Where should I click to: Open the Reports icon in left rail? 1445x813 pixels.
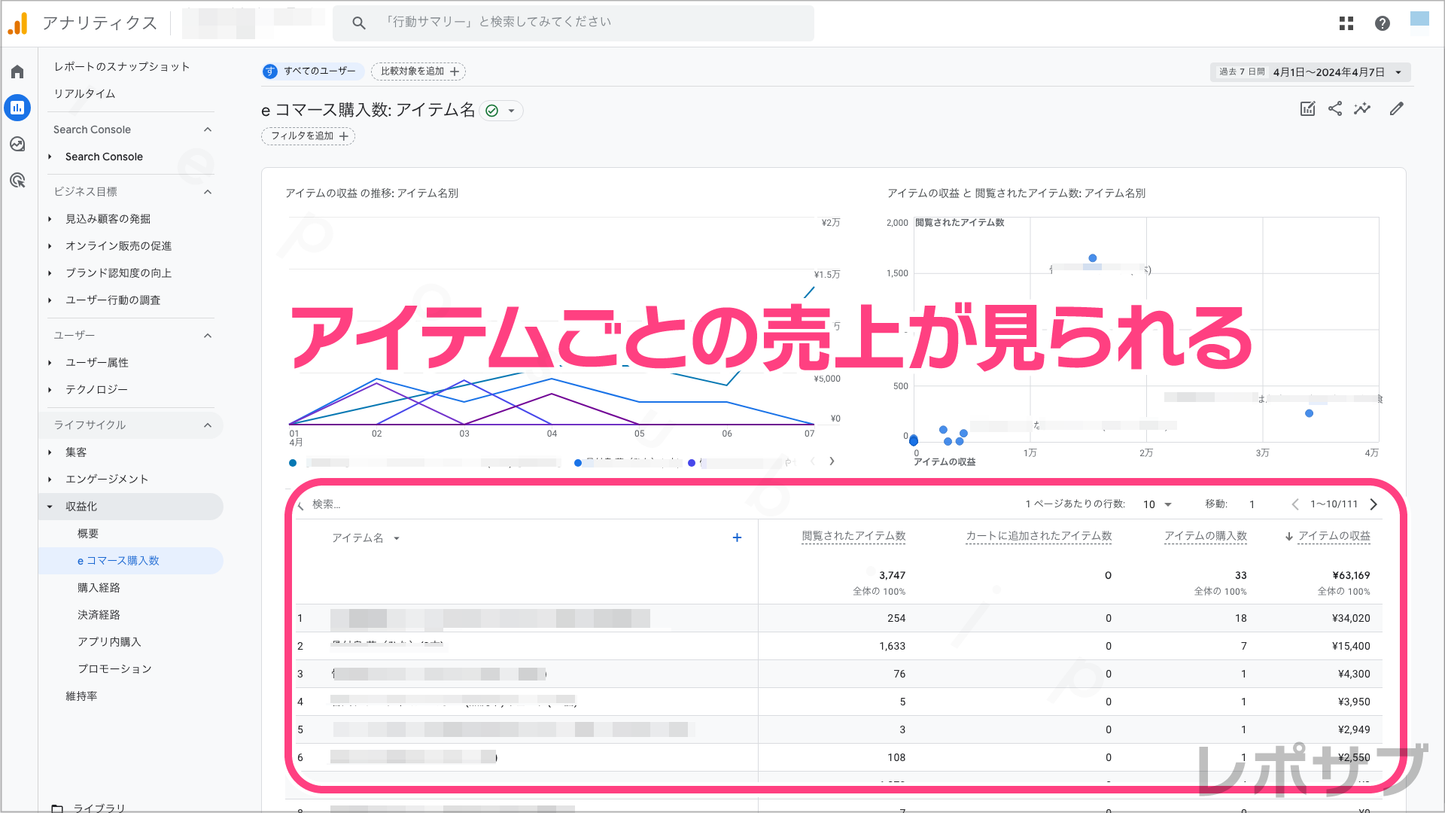tap(17, 108)
